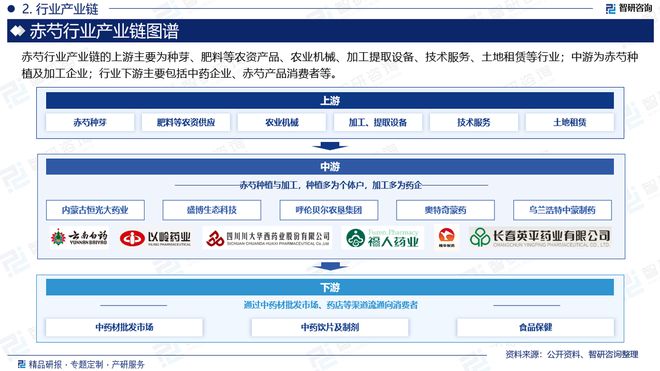Select the 加工、提取设备 box

coord(378,122)
